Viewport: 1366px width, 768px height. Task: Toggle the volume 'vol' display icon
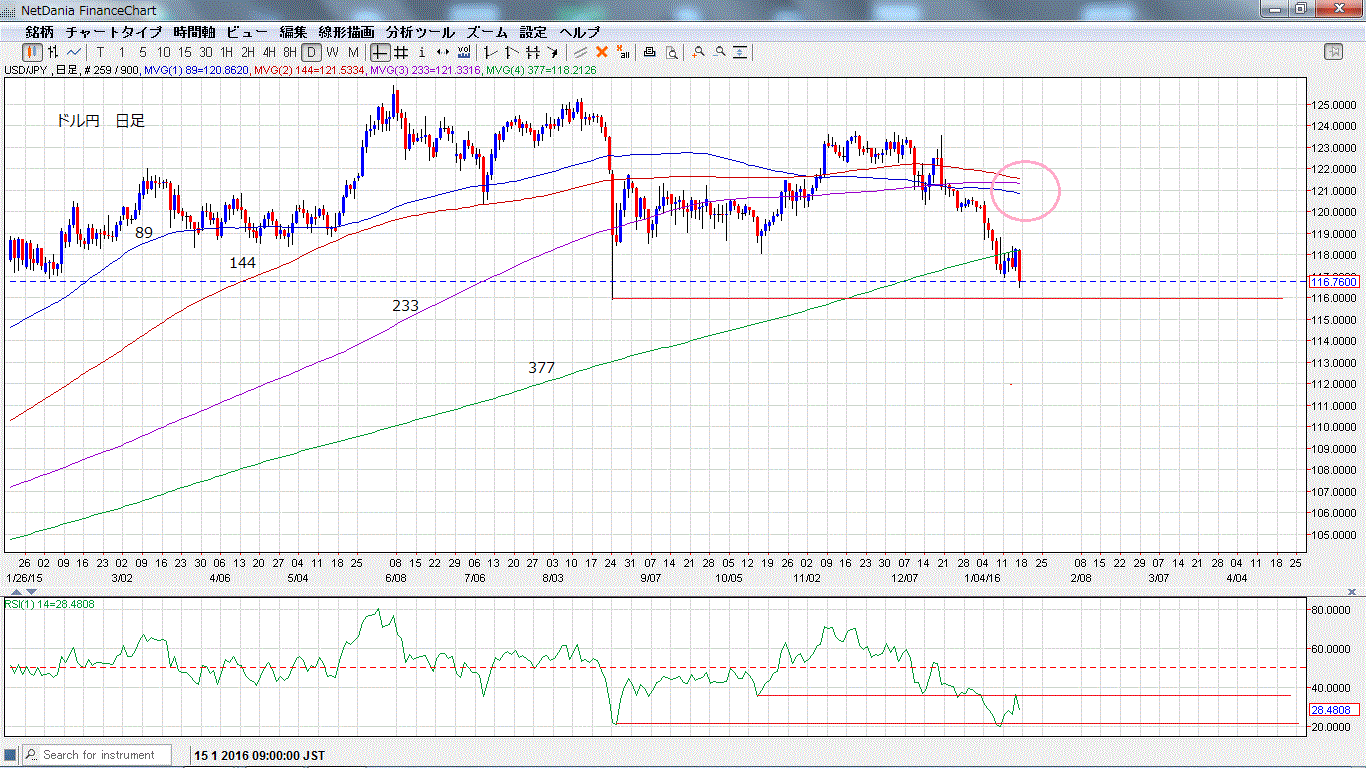(x=464, y=52)
